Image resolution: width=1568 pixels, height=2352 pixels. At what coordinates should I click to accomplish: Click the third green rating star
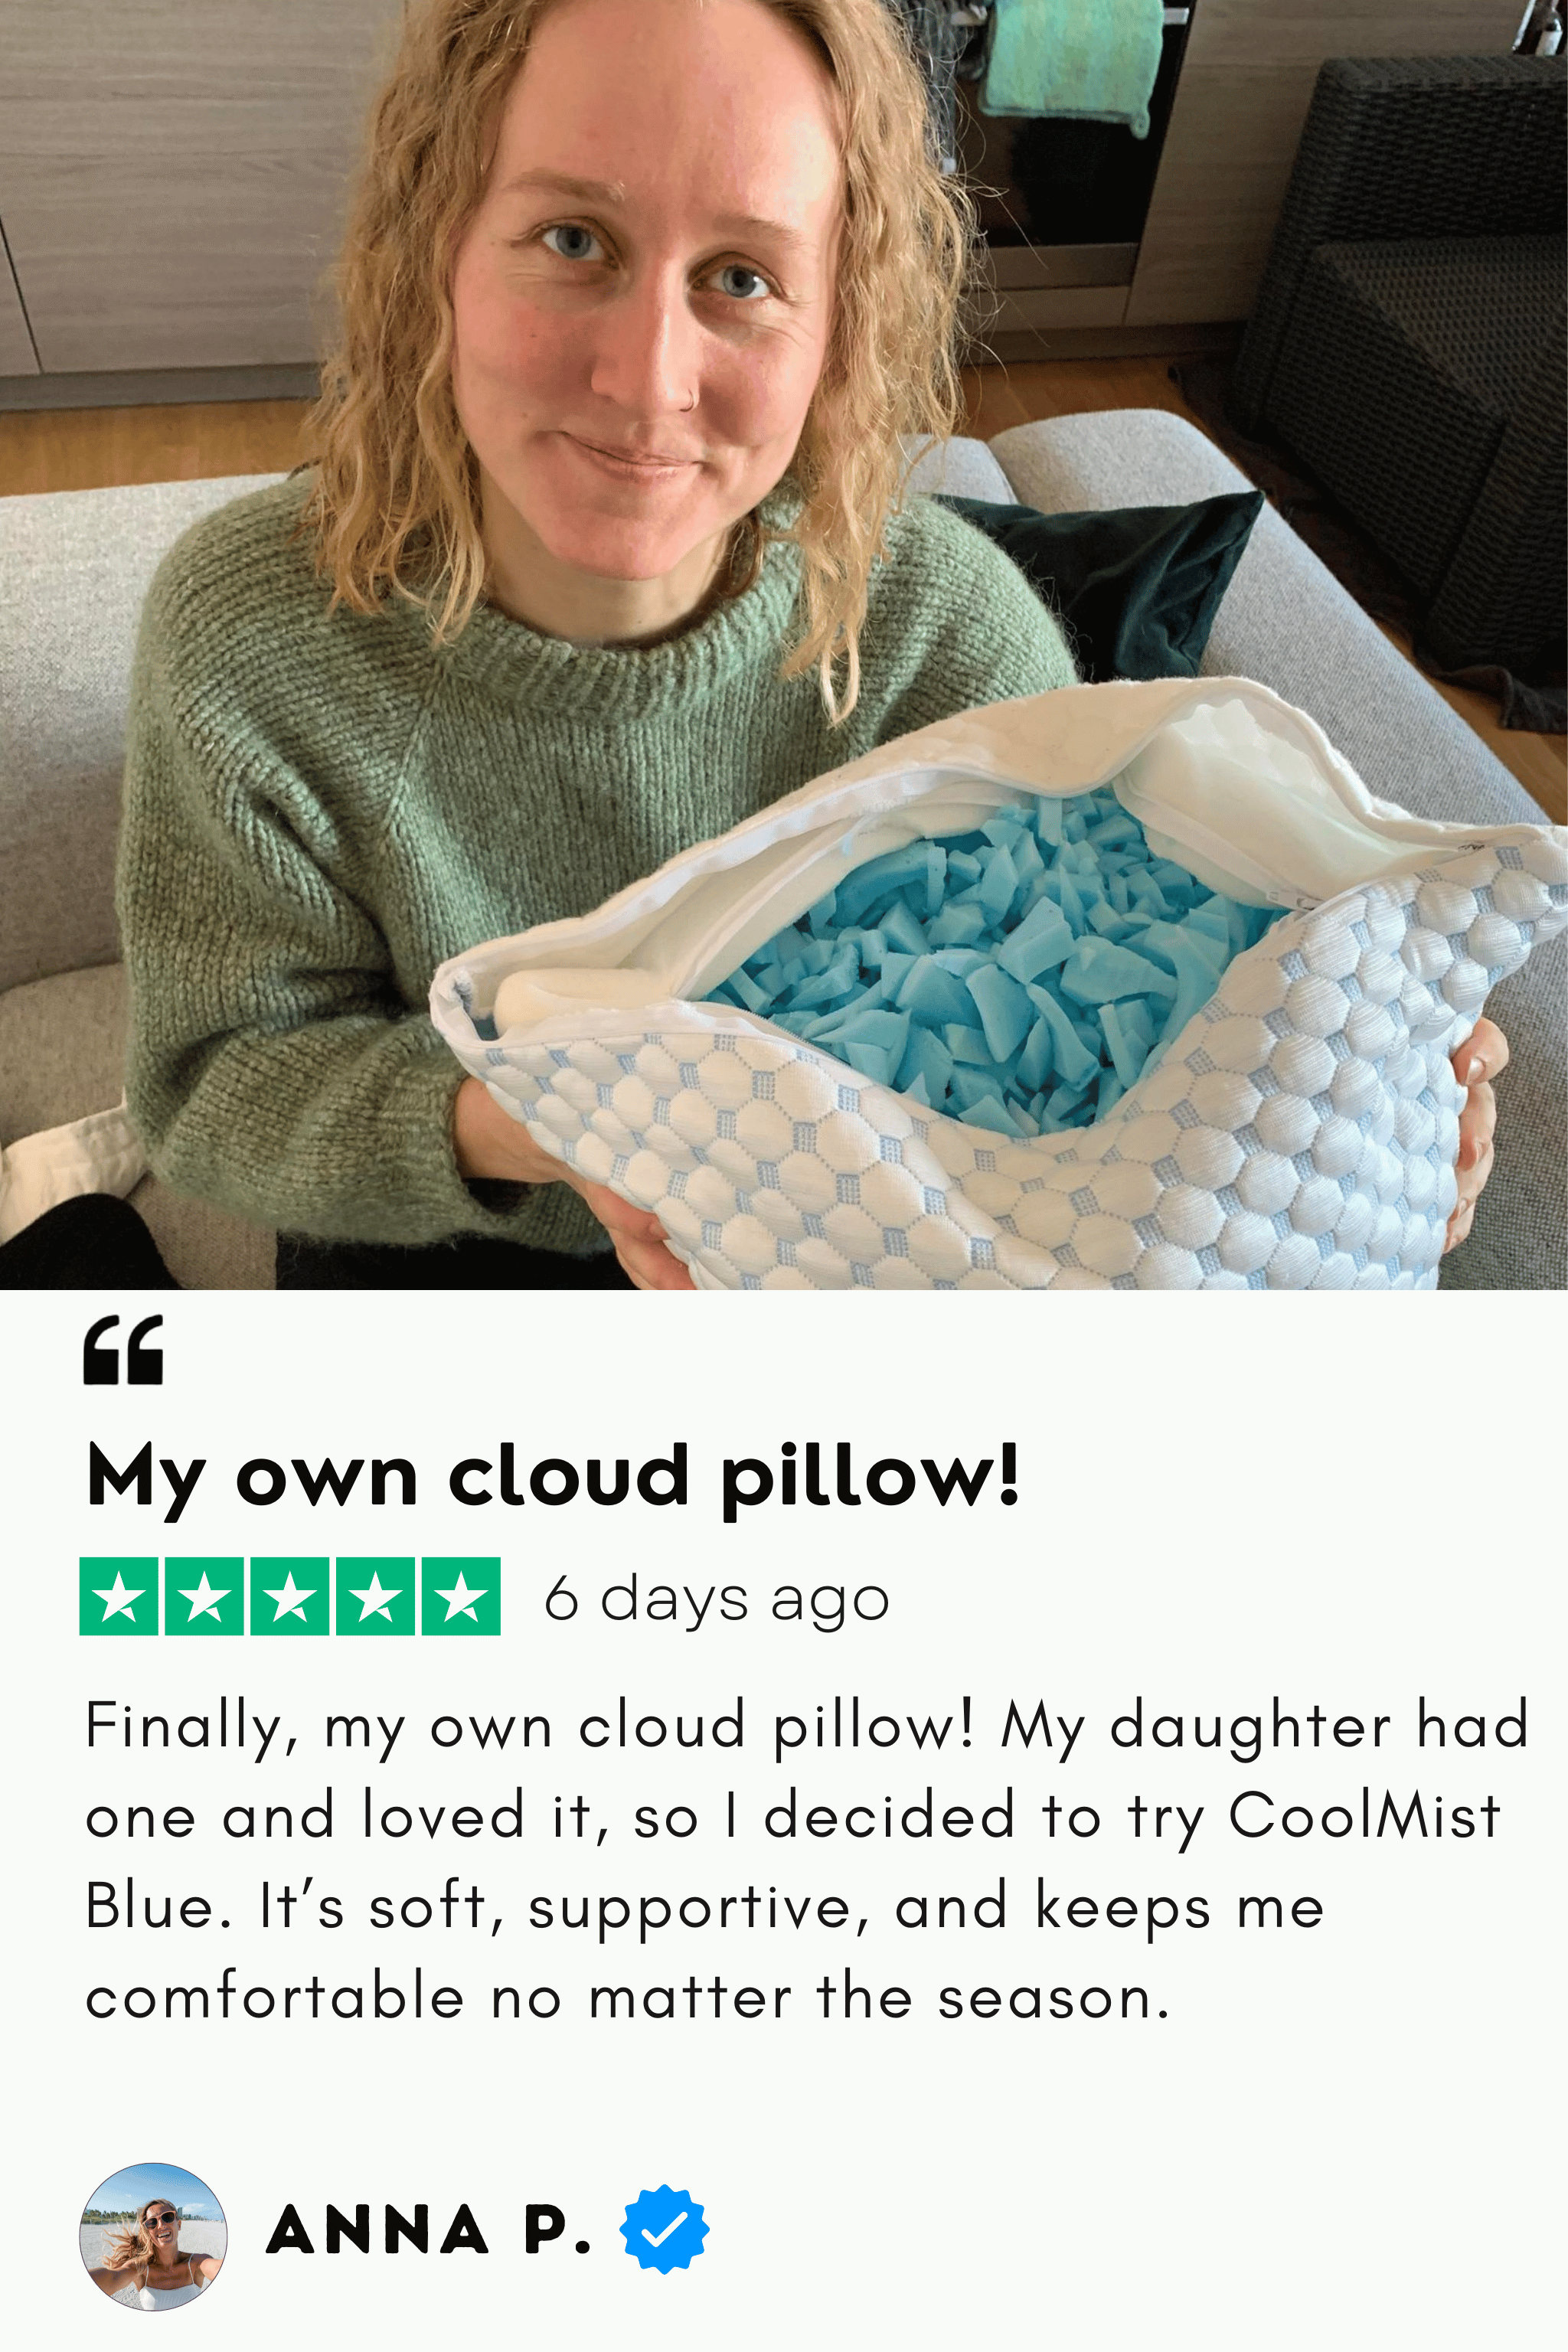[290, 1596]
